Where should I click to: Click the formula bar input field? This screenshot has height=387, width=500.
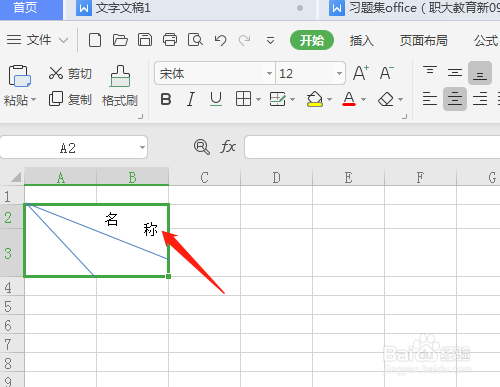pyautogui.click(x=372, y=147)
